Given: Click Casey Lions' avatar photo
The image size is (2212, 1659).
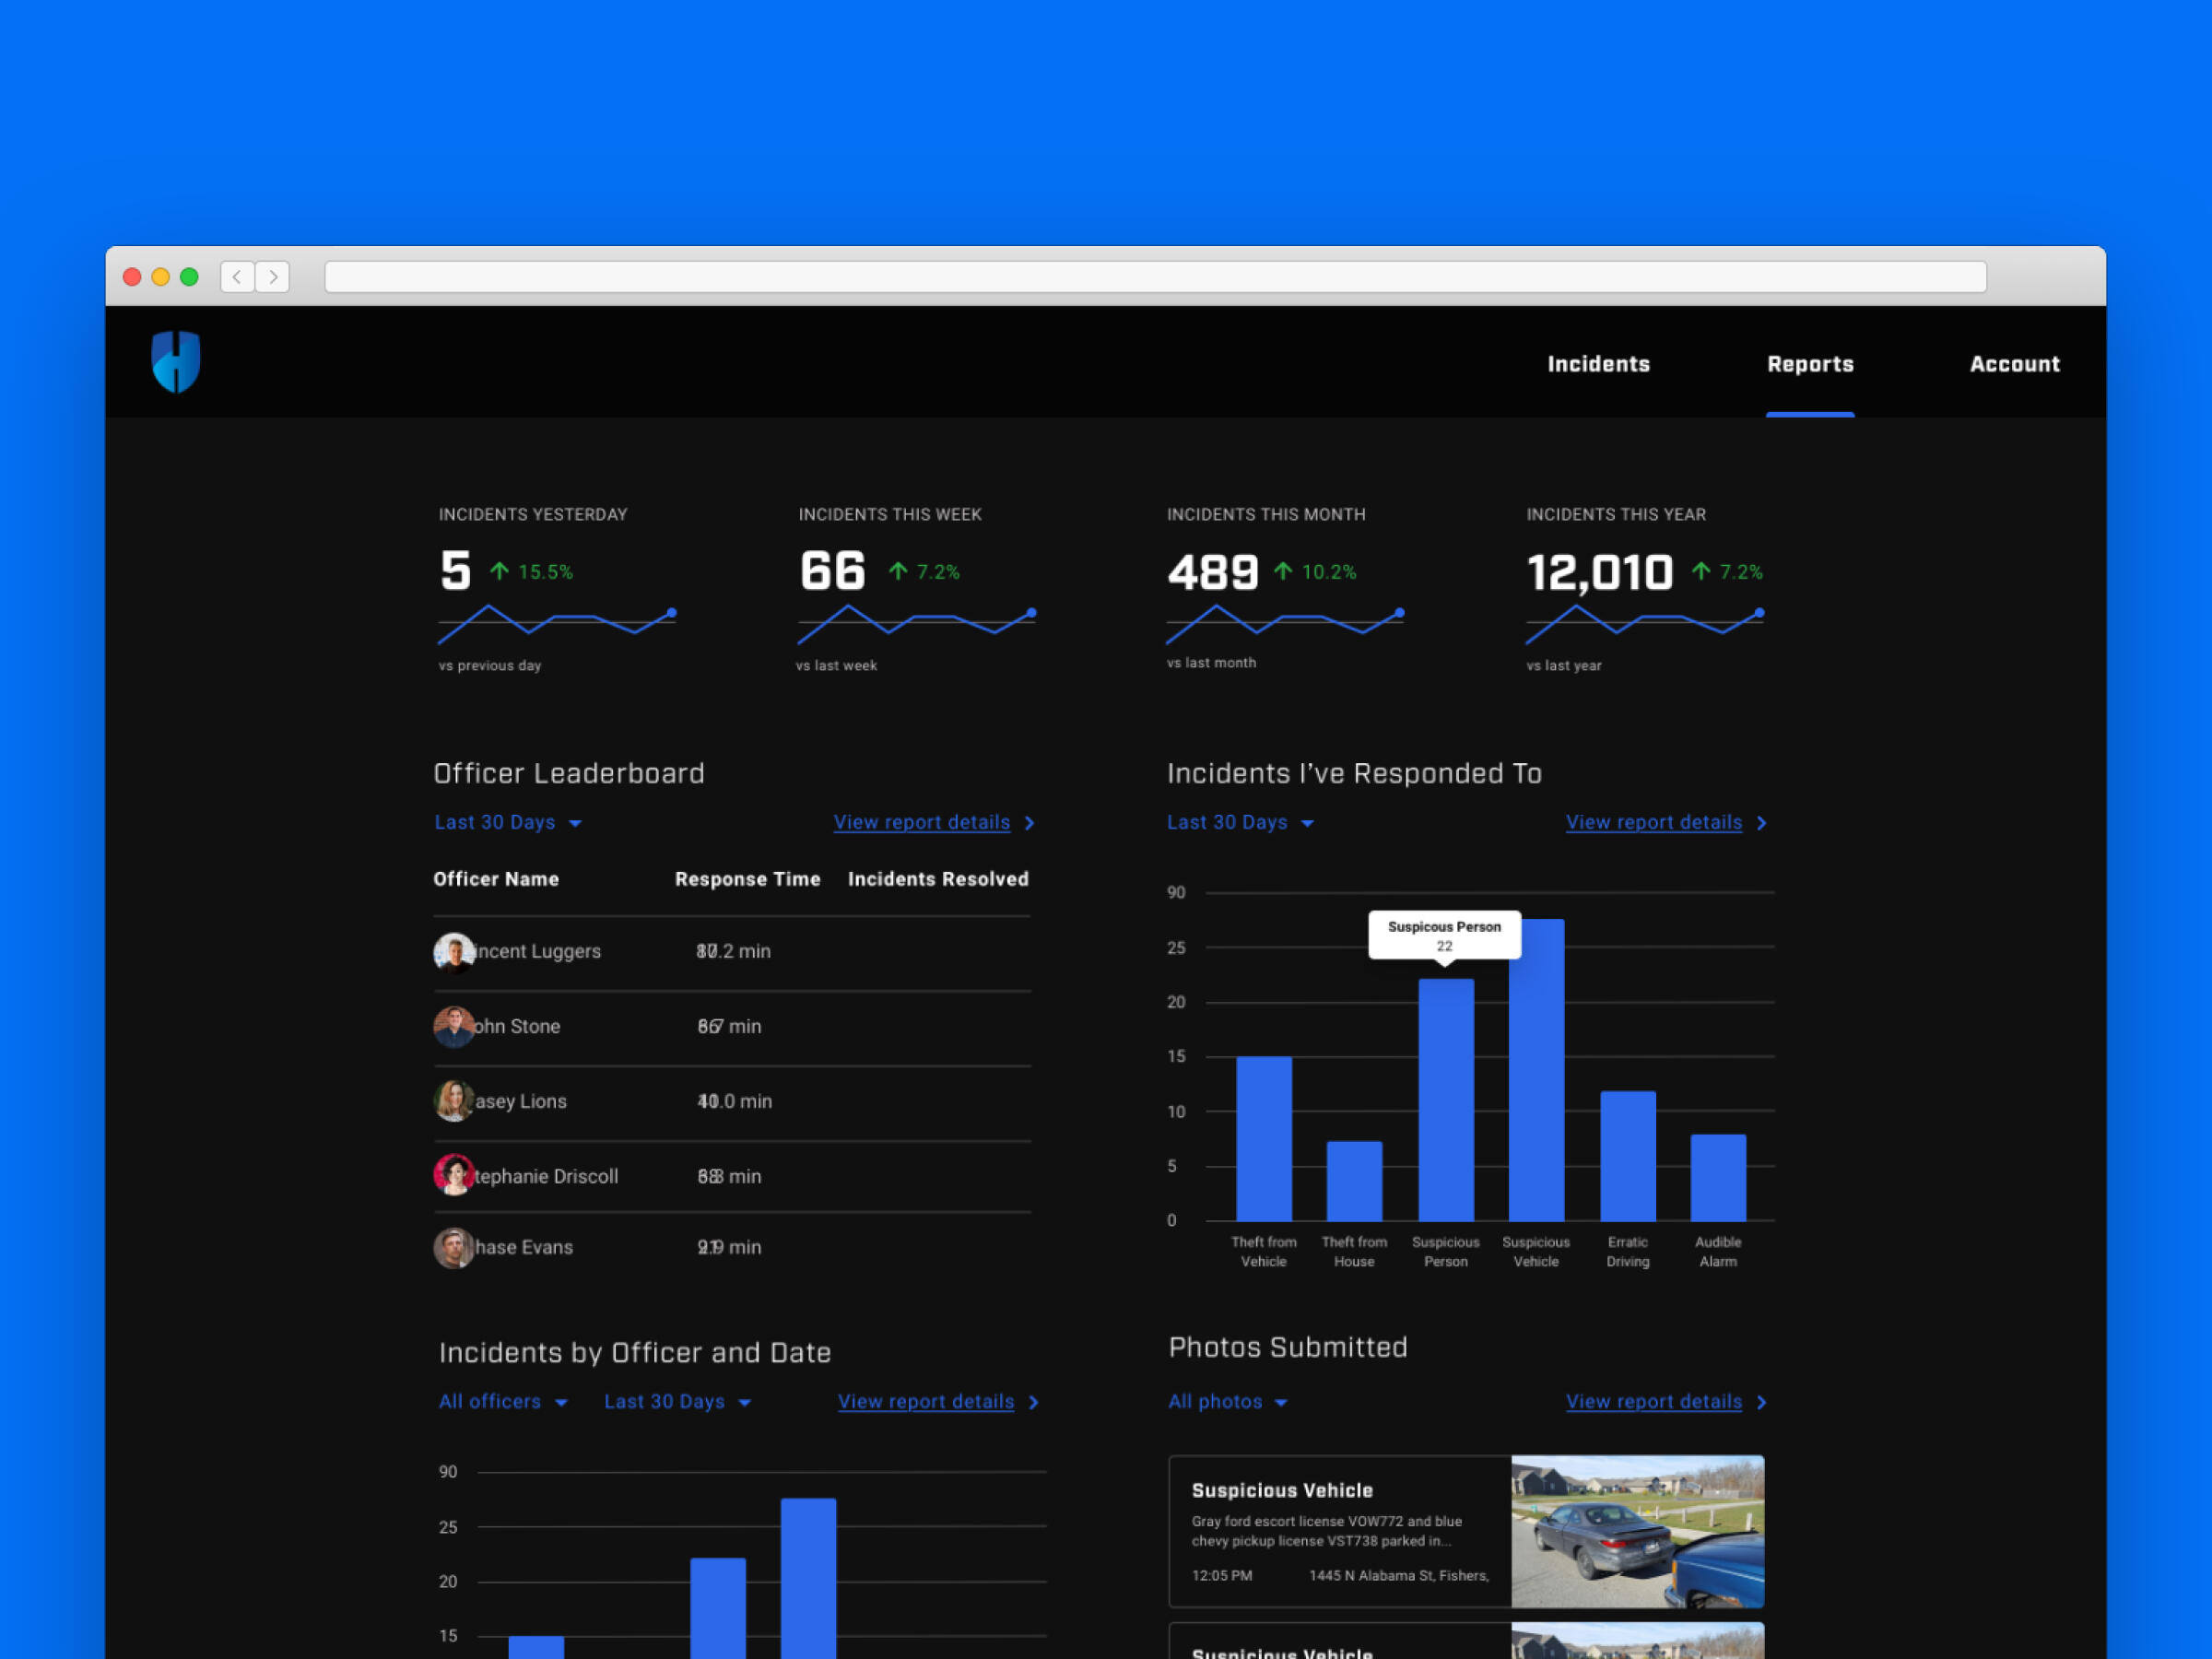Looking at the screenshot, I should tap(454, 1101).
